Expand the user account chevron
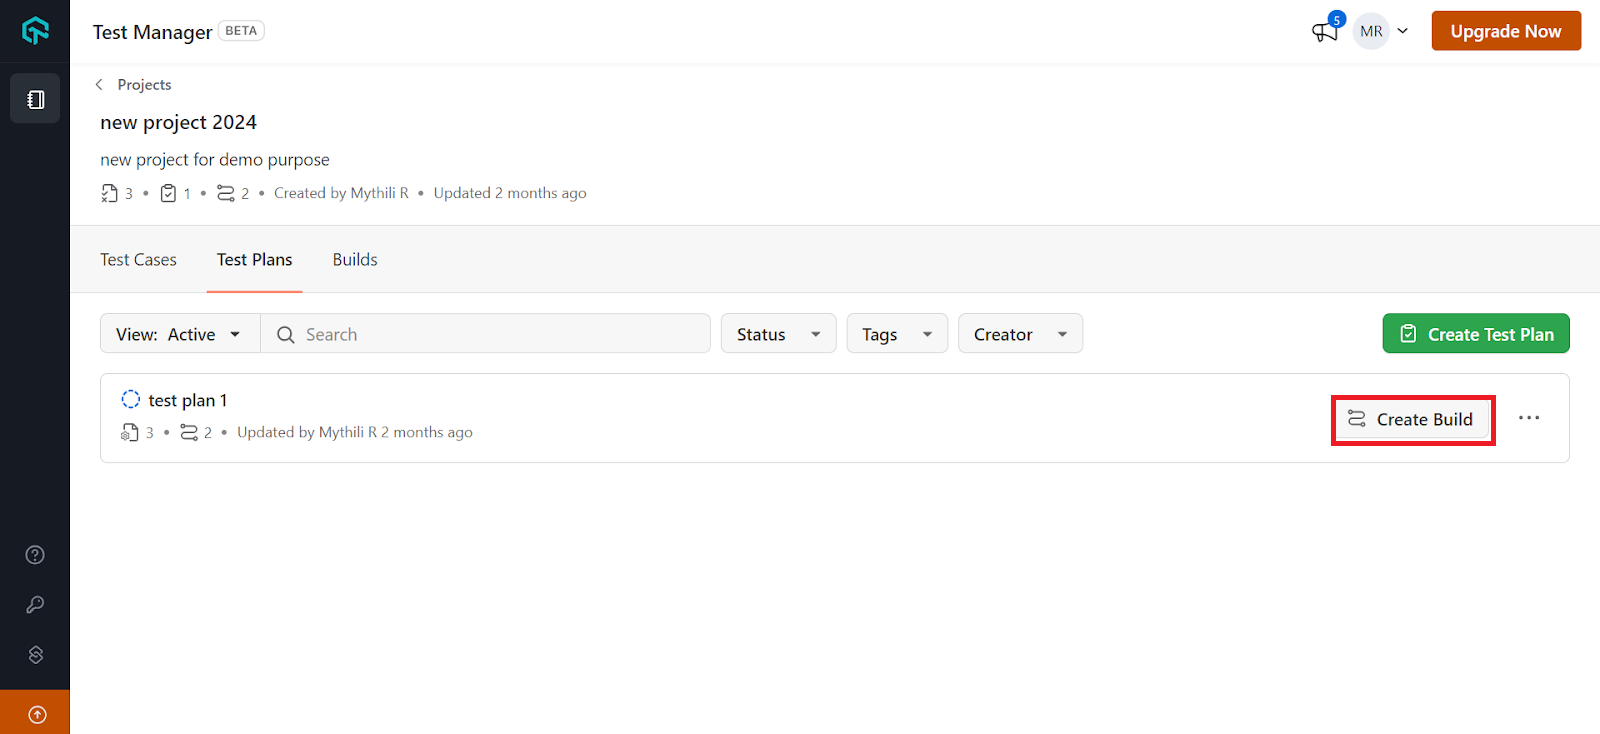The width and height of the screenshot is (1600, 734). tap(1403, 31)
